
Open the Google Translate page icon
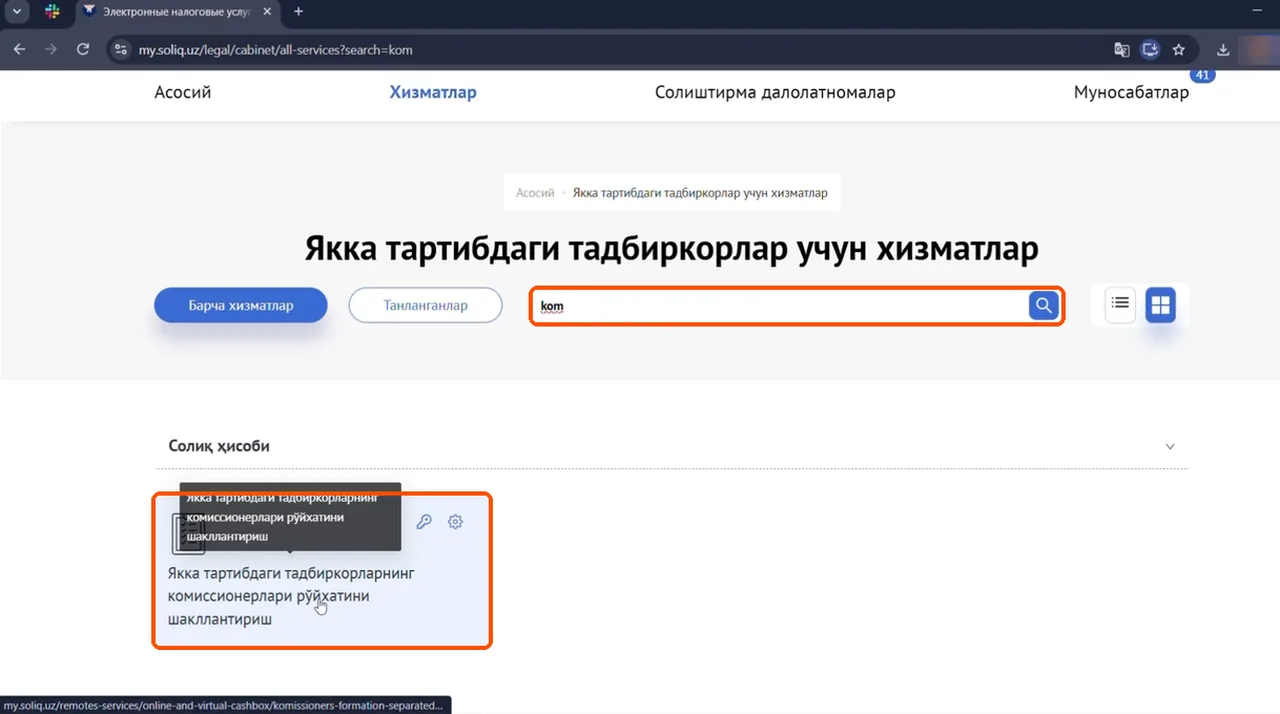click(1123, 49)
